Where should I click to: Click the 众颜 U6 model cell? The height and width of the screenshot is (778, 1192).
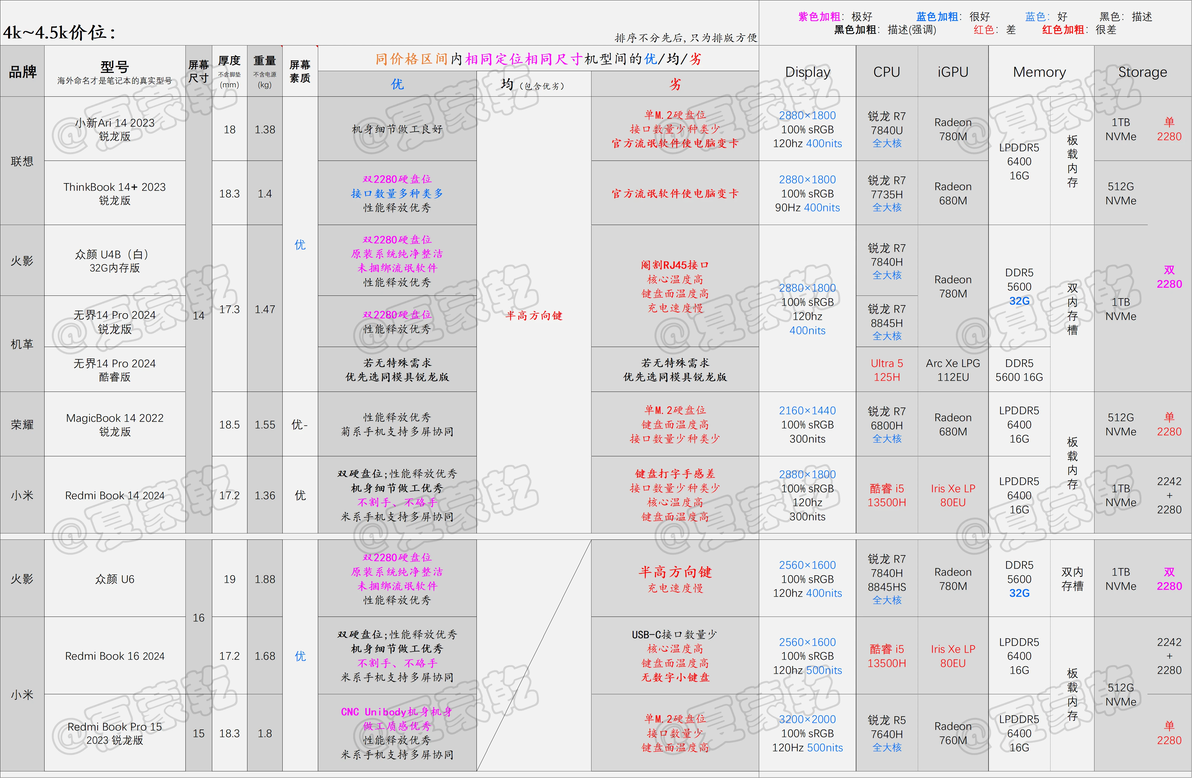coord(115,579)
